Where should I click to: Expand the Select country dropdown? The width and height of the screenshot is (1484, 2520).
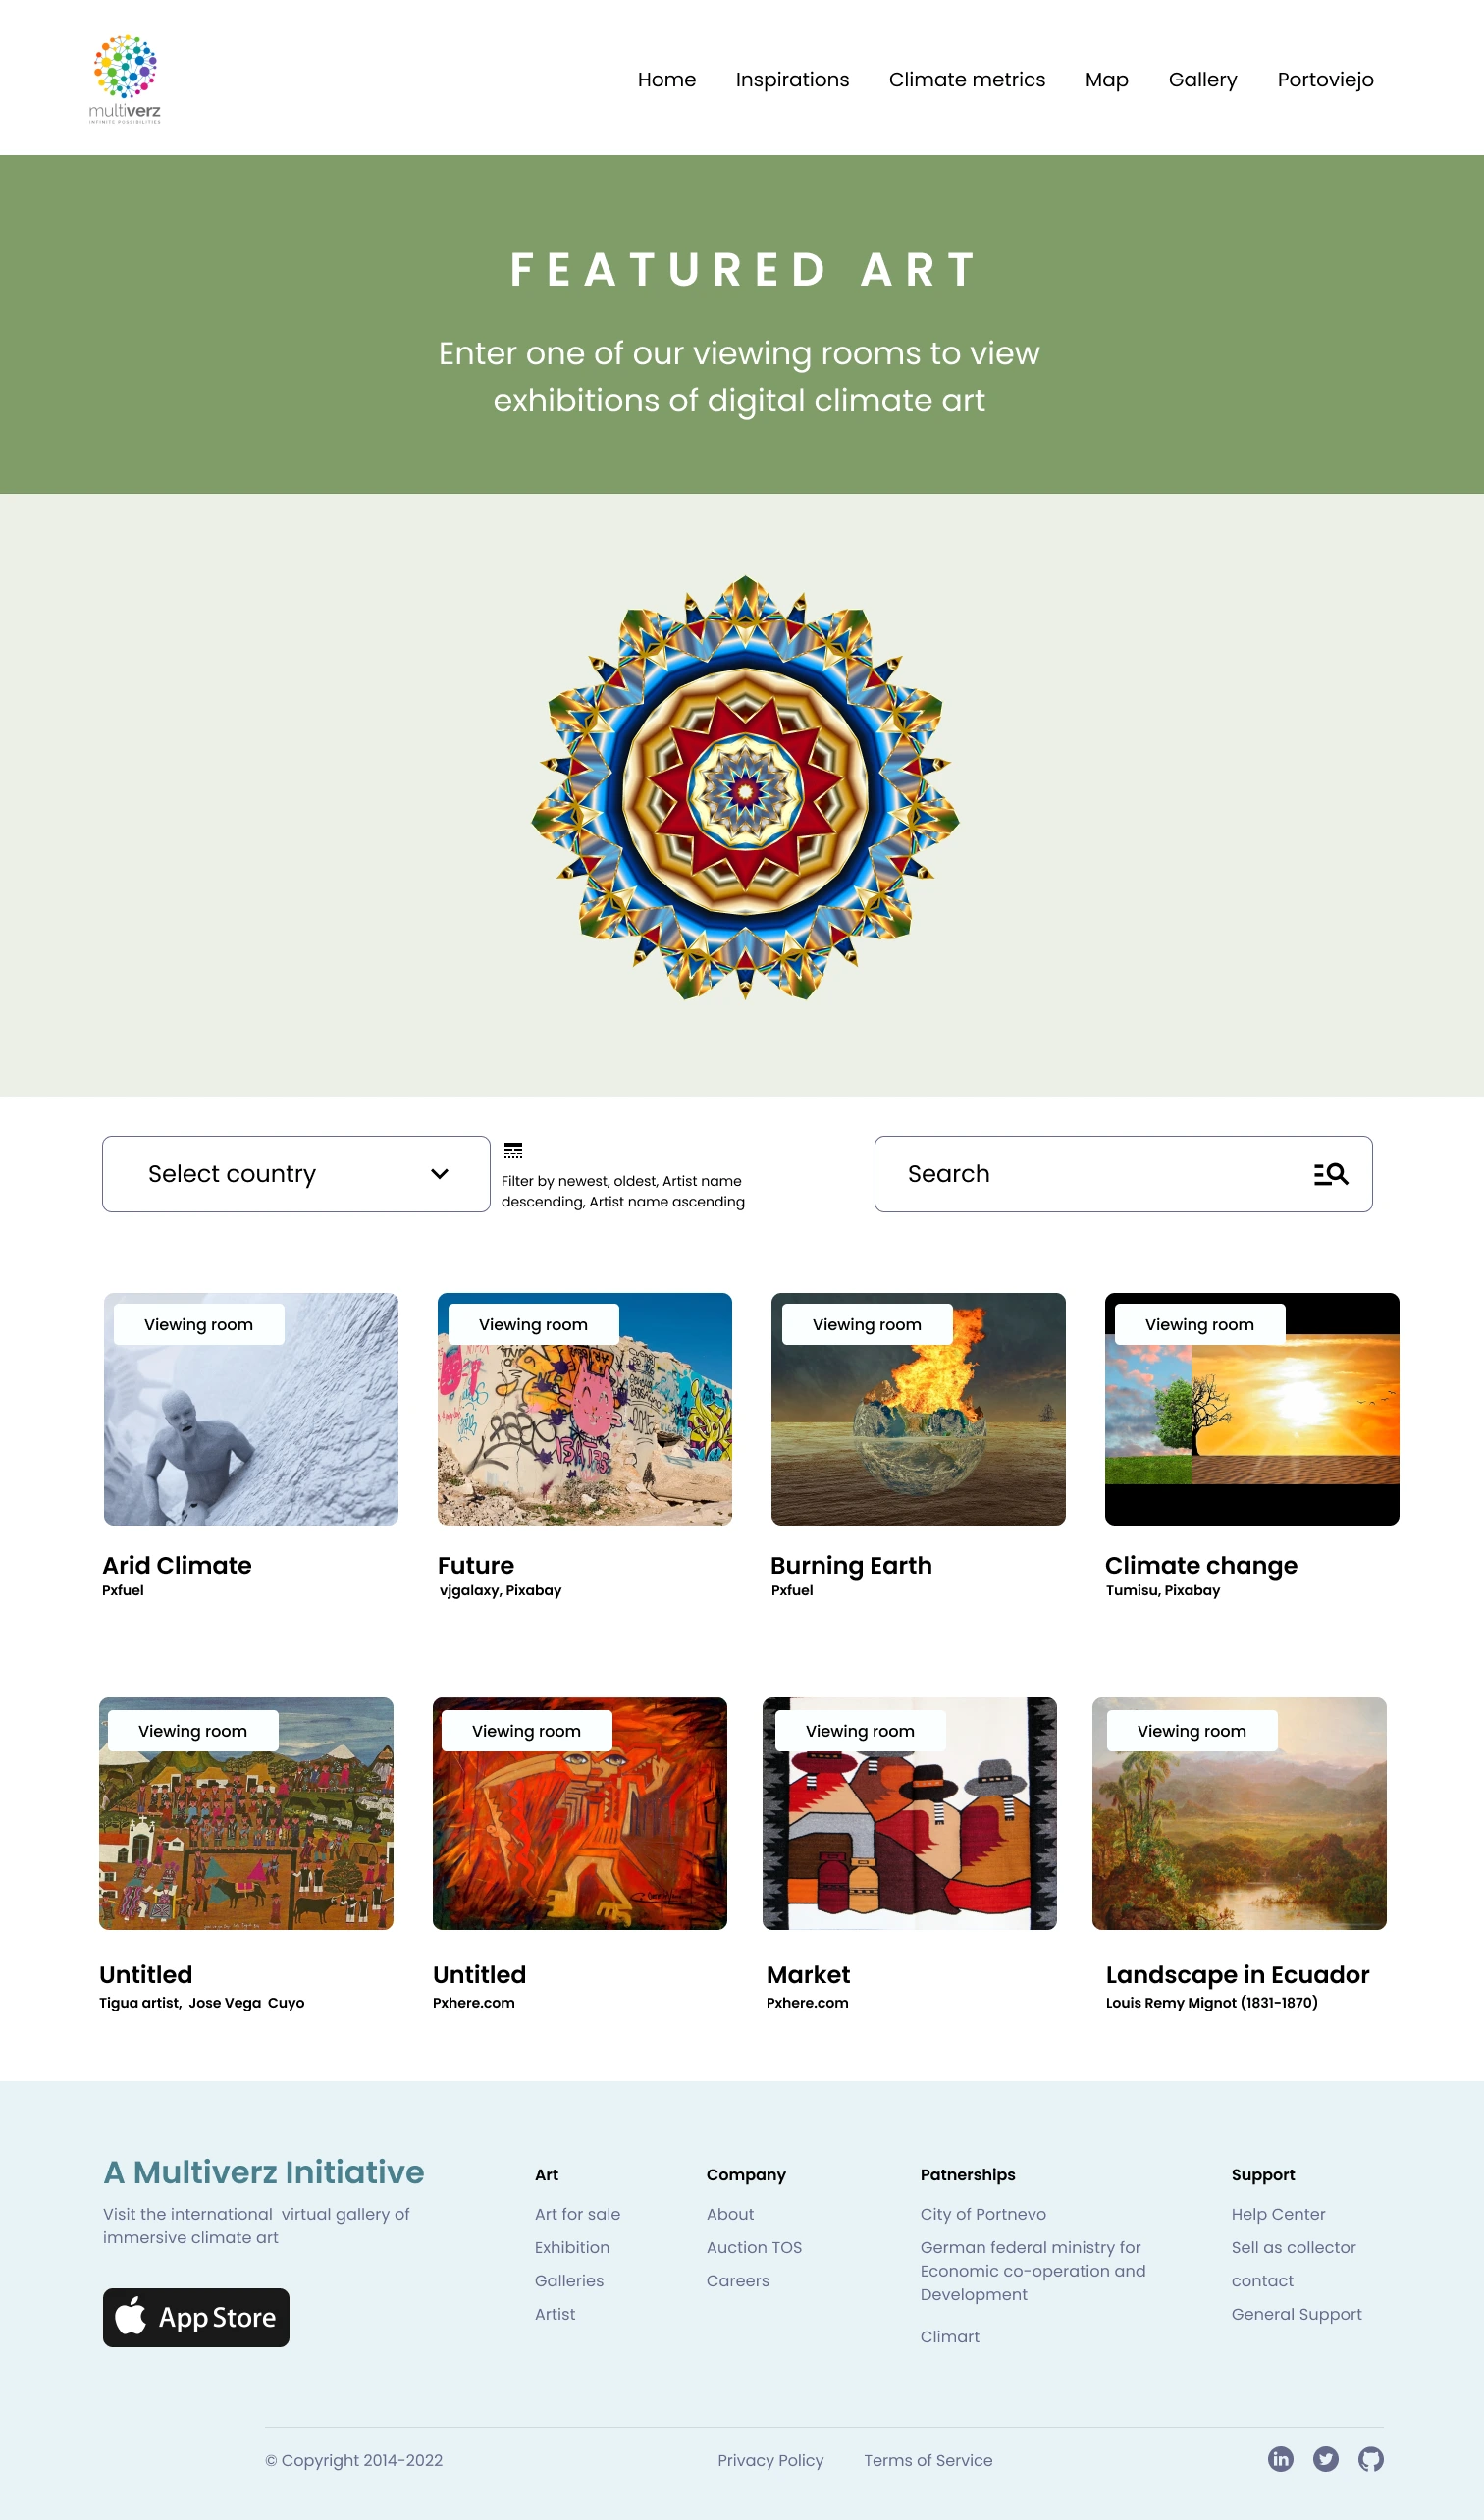pyautogui.click(x=296, y=1174)
